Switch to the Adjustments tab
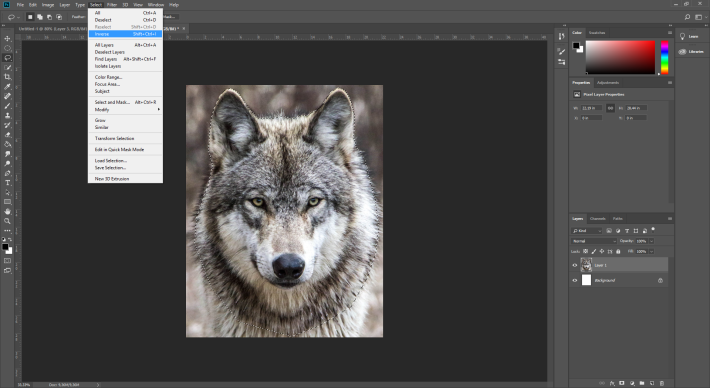 coord(608,82)
